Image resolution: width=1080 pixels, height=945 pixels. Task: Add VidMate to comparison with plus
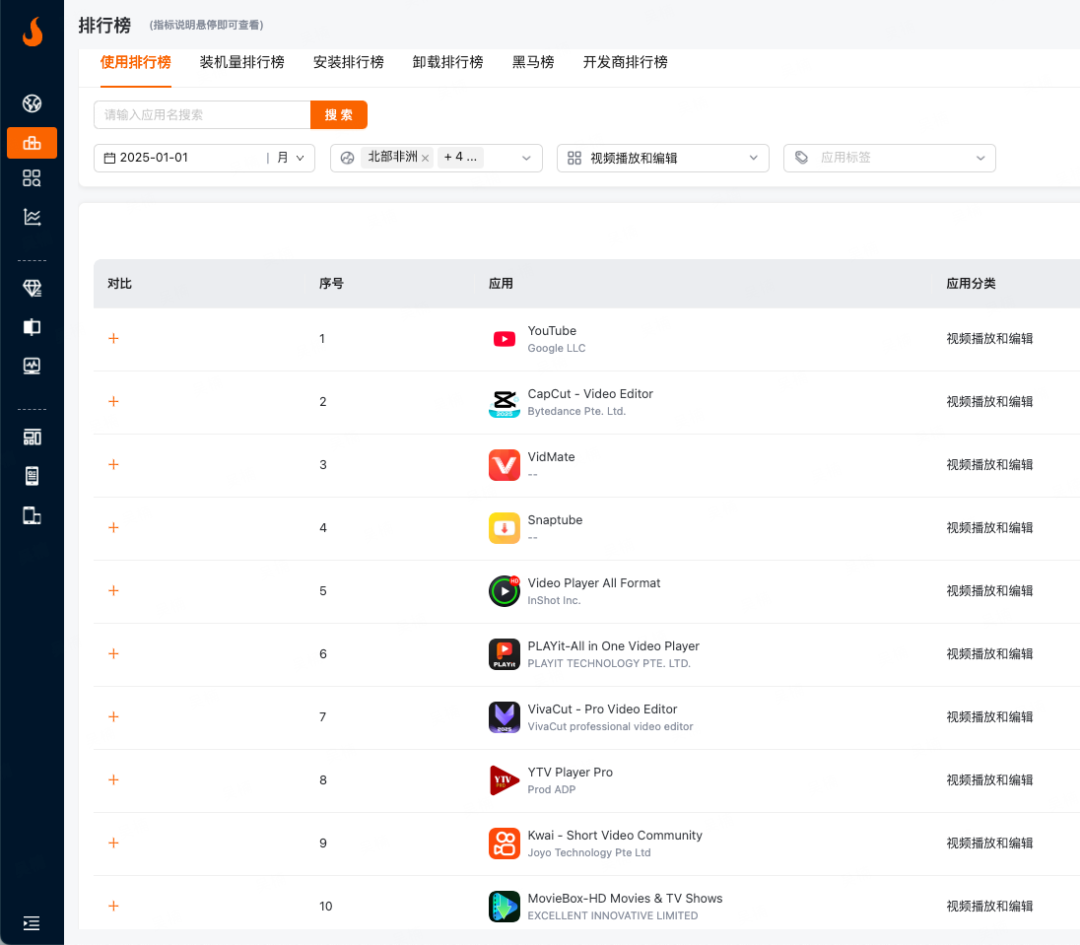[113, 465]
